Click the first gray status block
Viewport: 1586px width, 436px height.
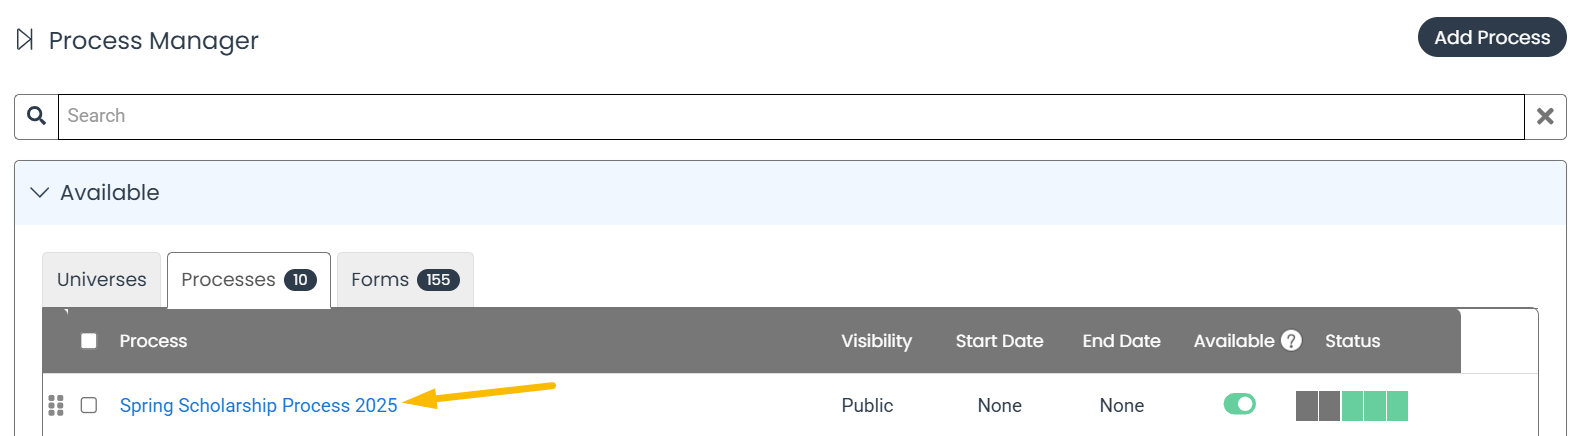1306,406
